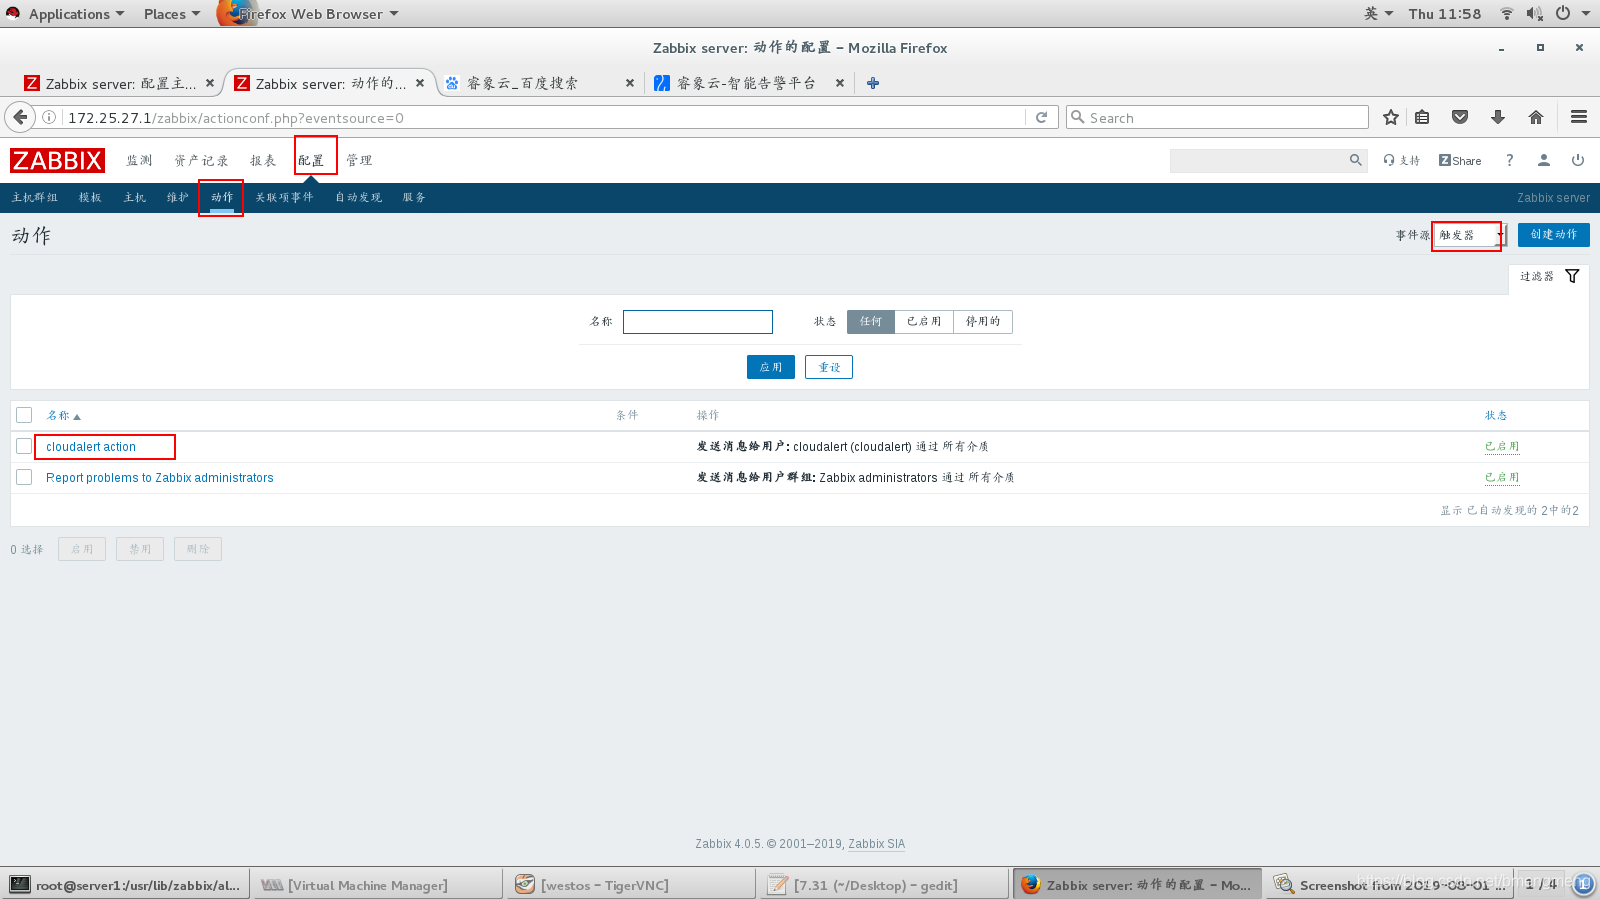The height and width of the screenshot is (900, 1600).
Task: Open the 监测 main menu
Action: pos(139,160)
